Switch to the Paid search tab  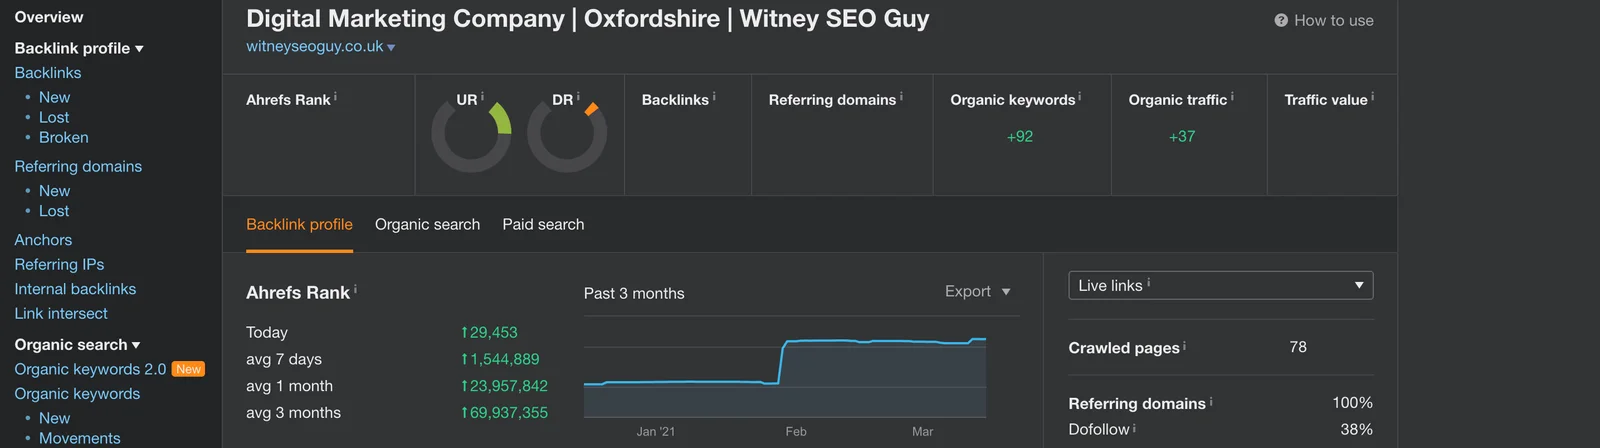coord(543,224)
